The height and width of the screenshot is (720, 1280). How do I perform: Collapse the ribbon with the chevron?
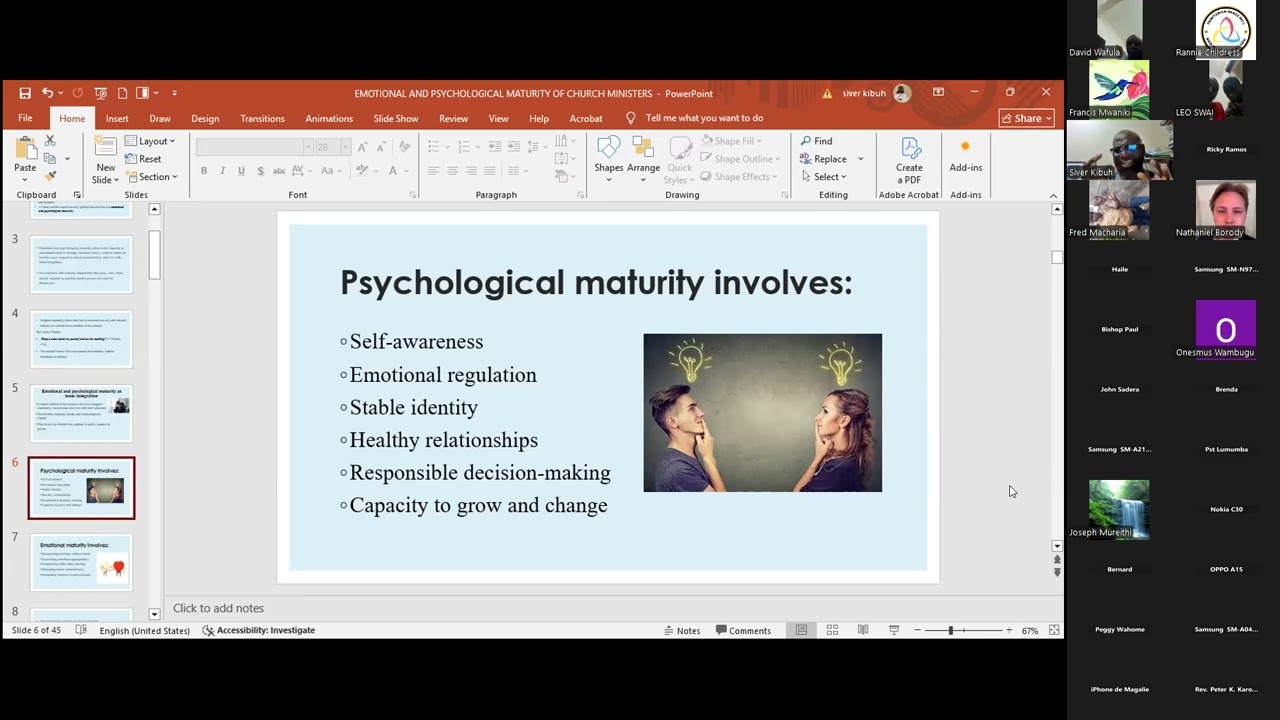[x=1053, y=195]
